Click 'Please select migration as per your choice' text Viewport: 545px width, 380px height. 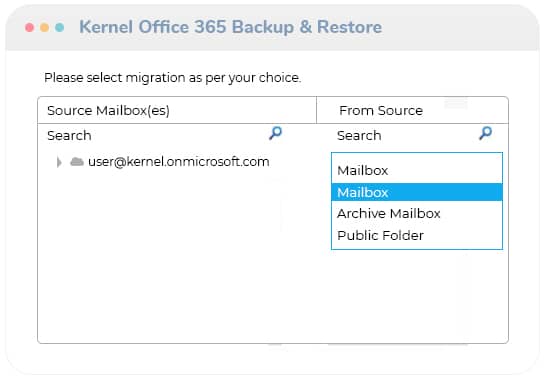point(172,78)
